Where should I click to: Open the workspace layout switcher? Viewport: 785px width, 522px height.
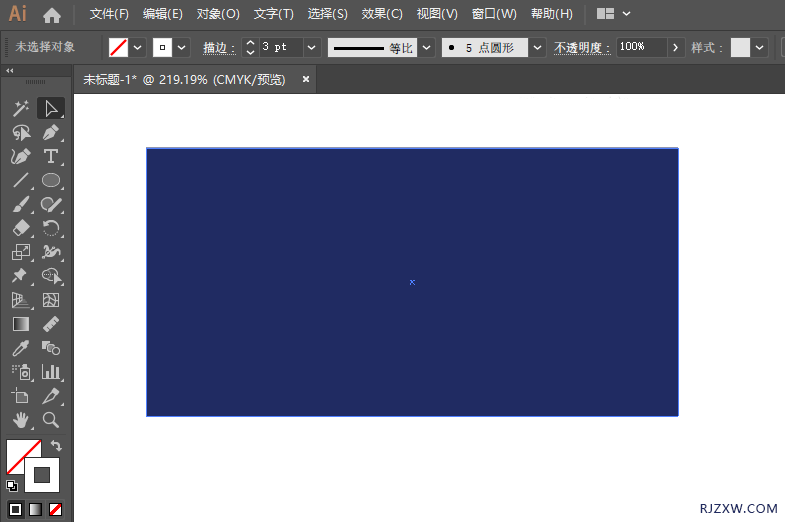pos(613,14)
